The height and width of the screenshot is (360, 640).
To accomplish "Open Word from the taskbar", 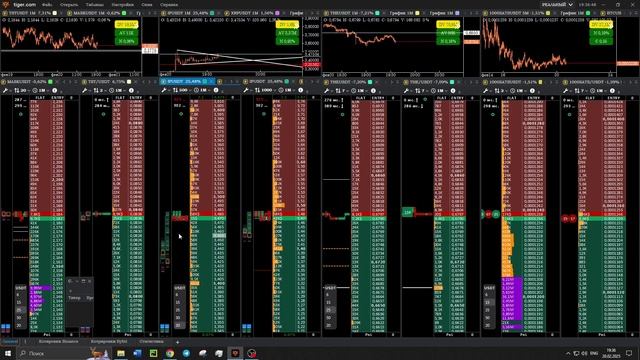I will pyautogui.click(x=138, y=353).
